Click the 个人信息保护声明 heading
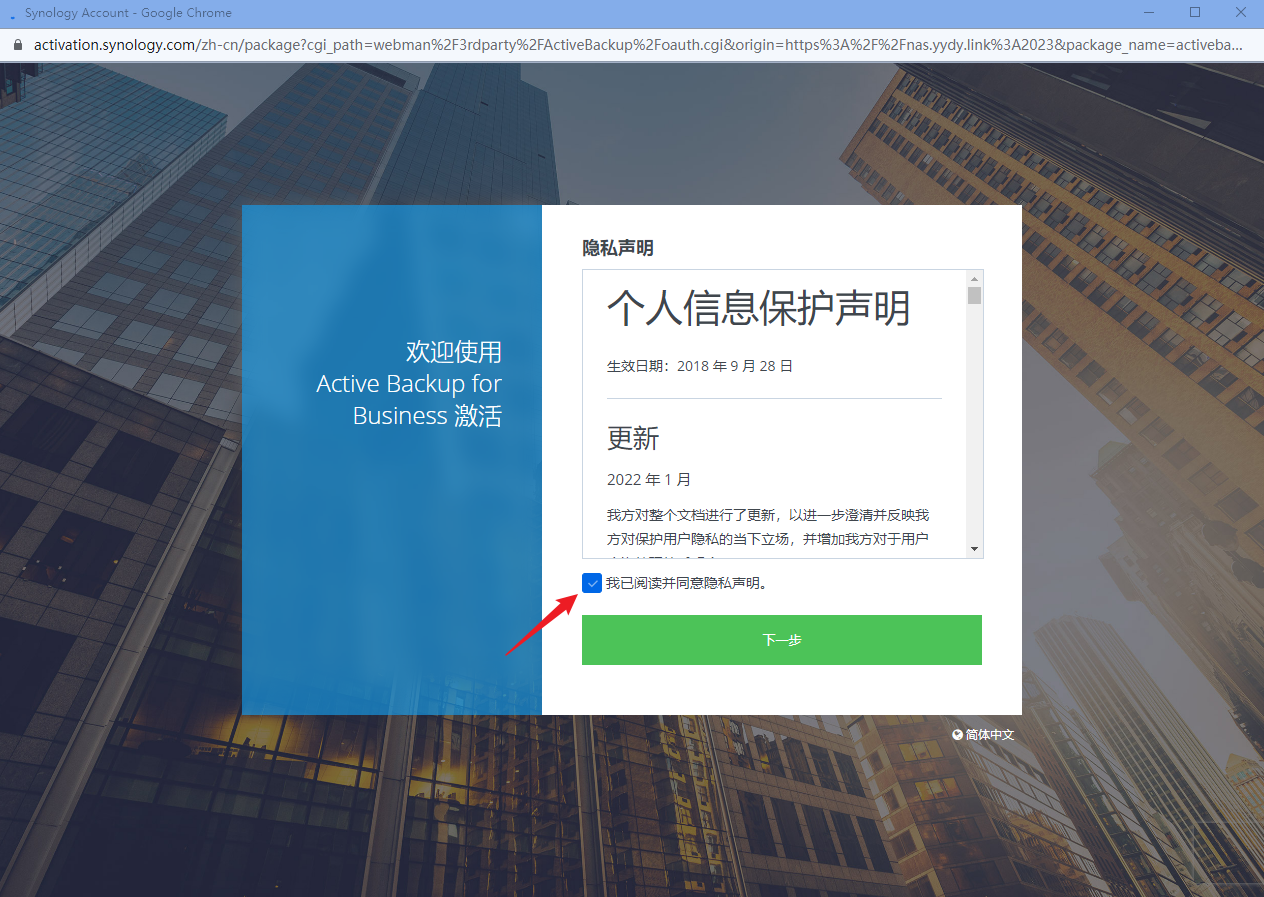The height and width of the screenshot is (897, 1264). point(759,309)
